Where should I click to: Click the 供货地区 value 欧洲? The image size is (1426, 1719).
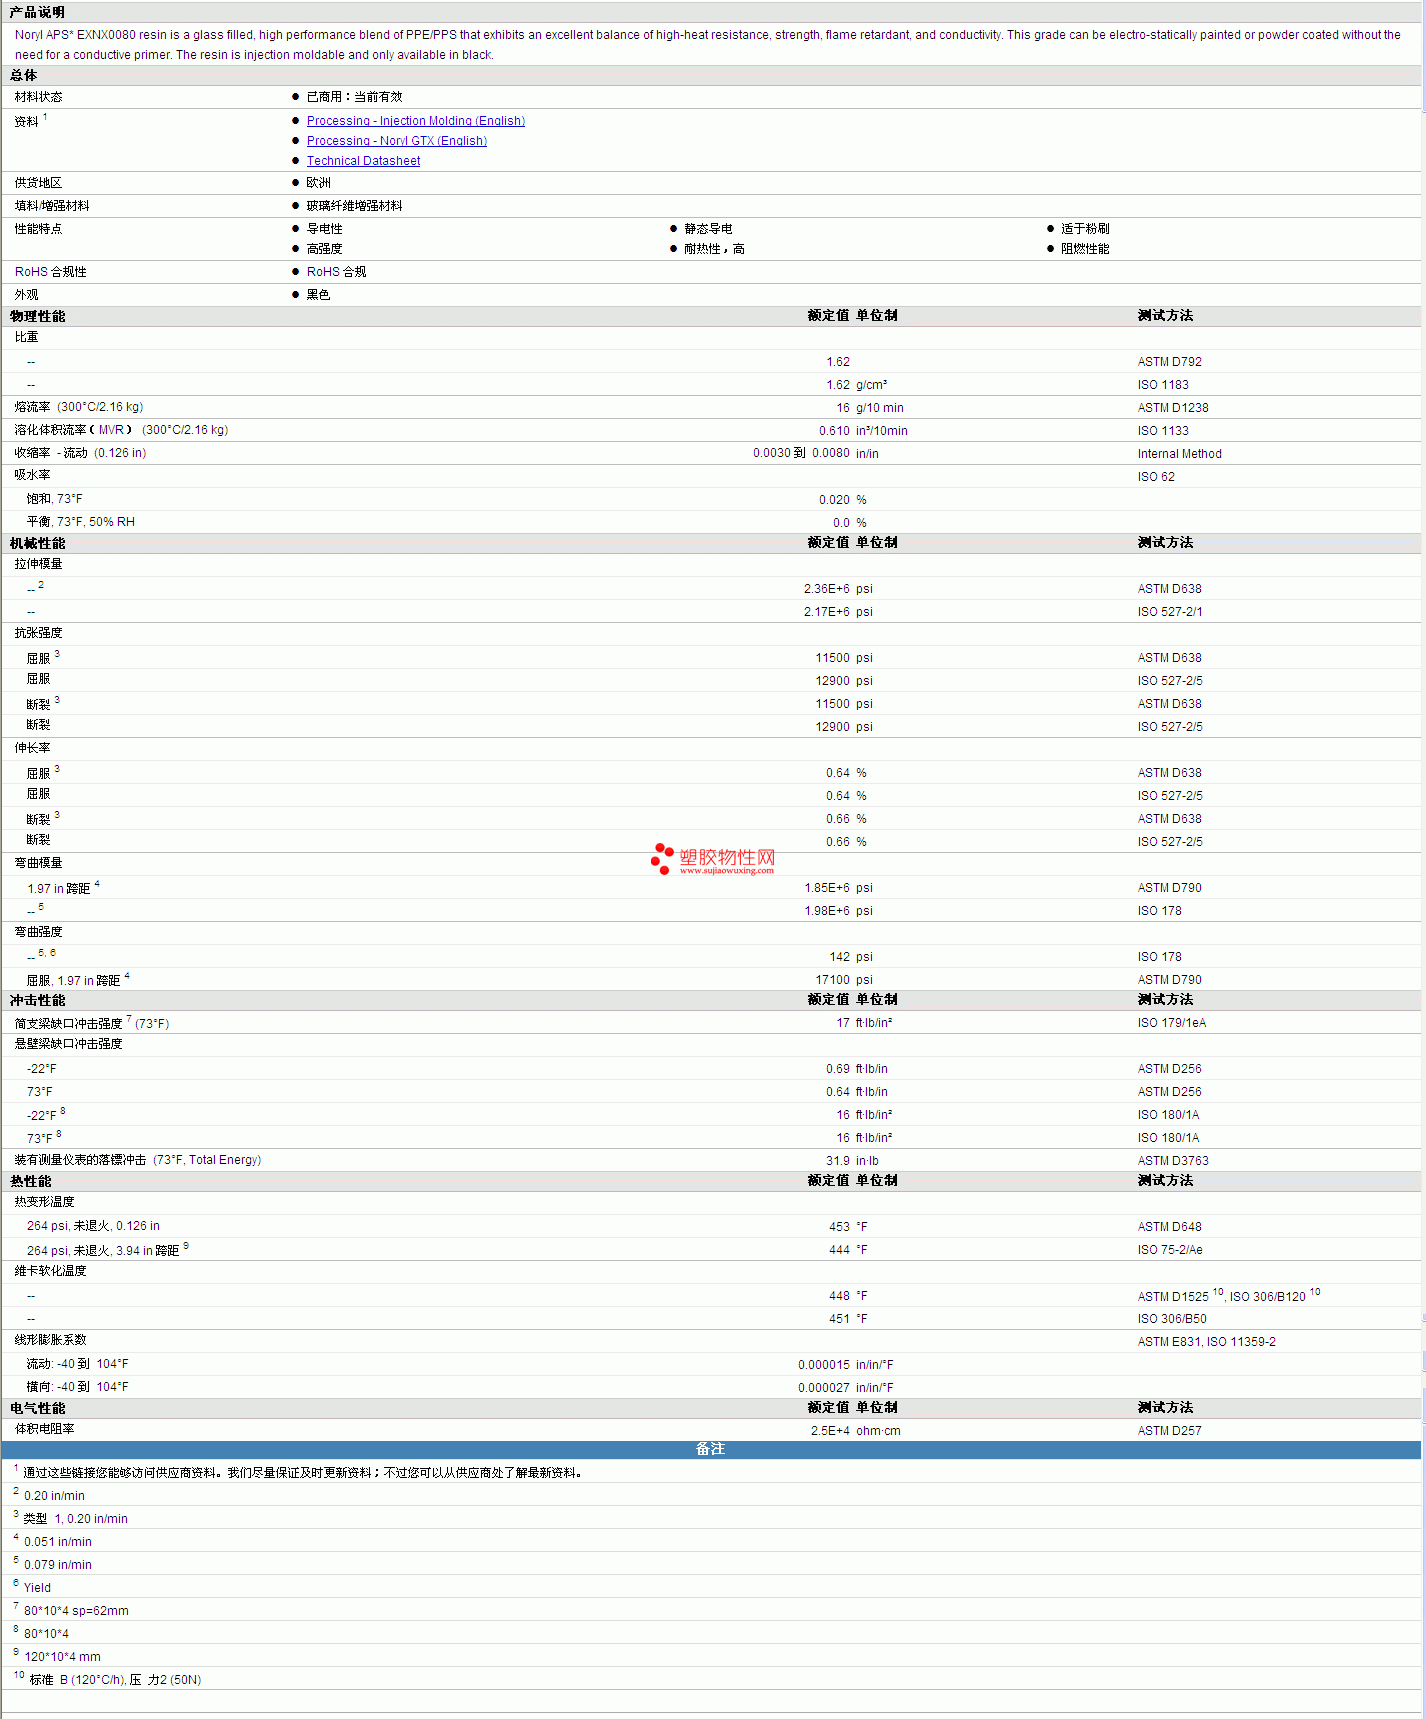[x=318, y=183]
